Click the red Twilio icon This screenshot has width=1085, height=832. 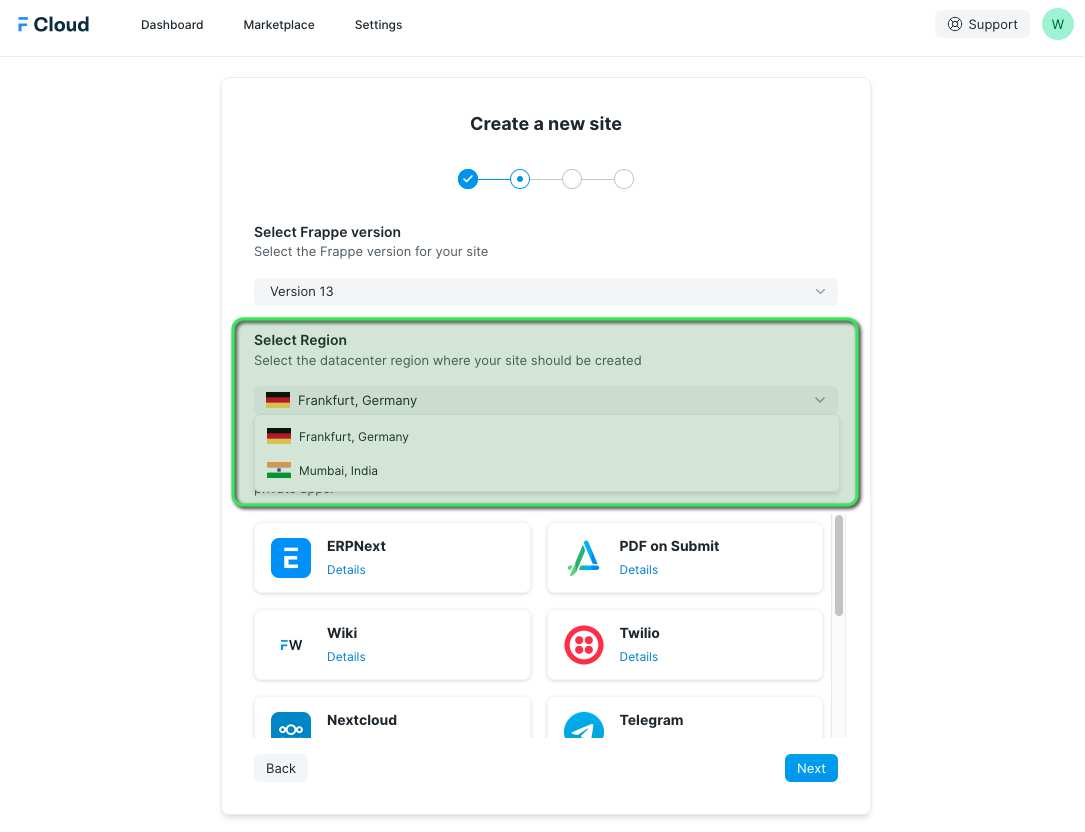coord(584,645)
